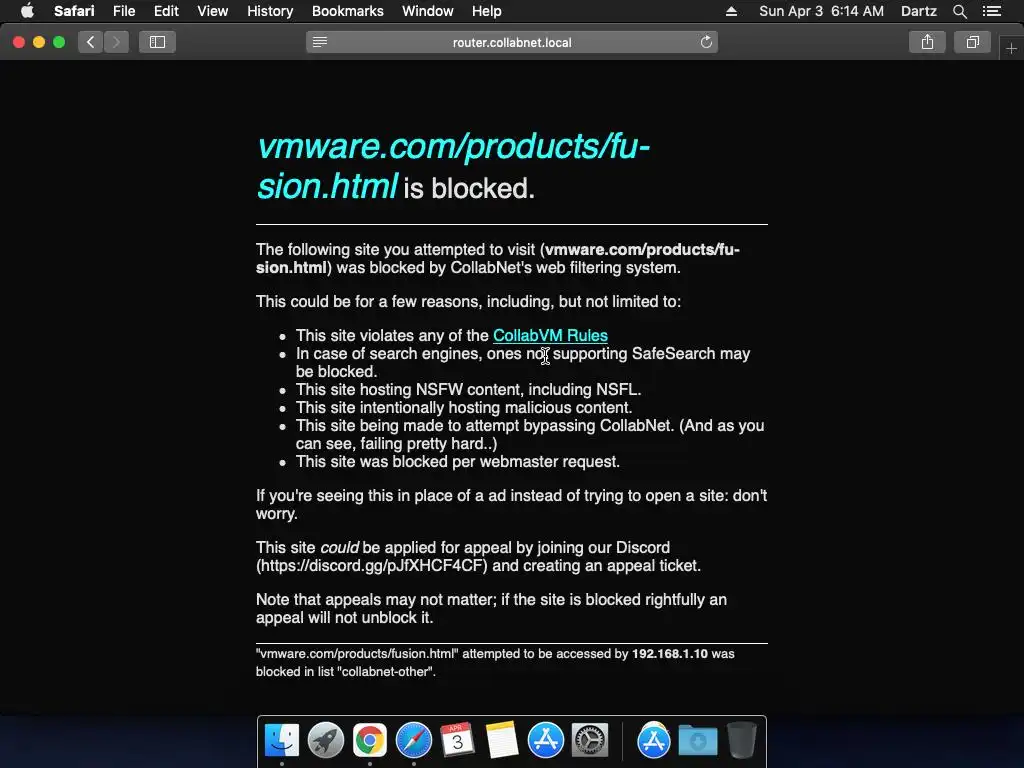Toggle Reader view icon in address bar
The width and height of the screenshot is (1024, 768).
pyautogui.click(x=320, y=42)
